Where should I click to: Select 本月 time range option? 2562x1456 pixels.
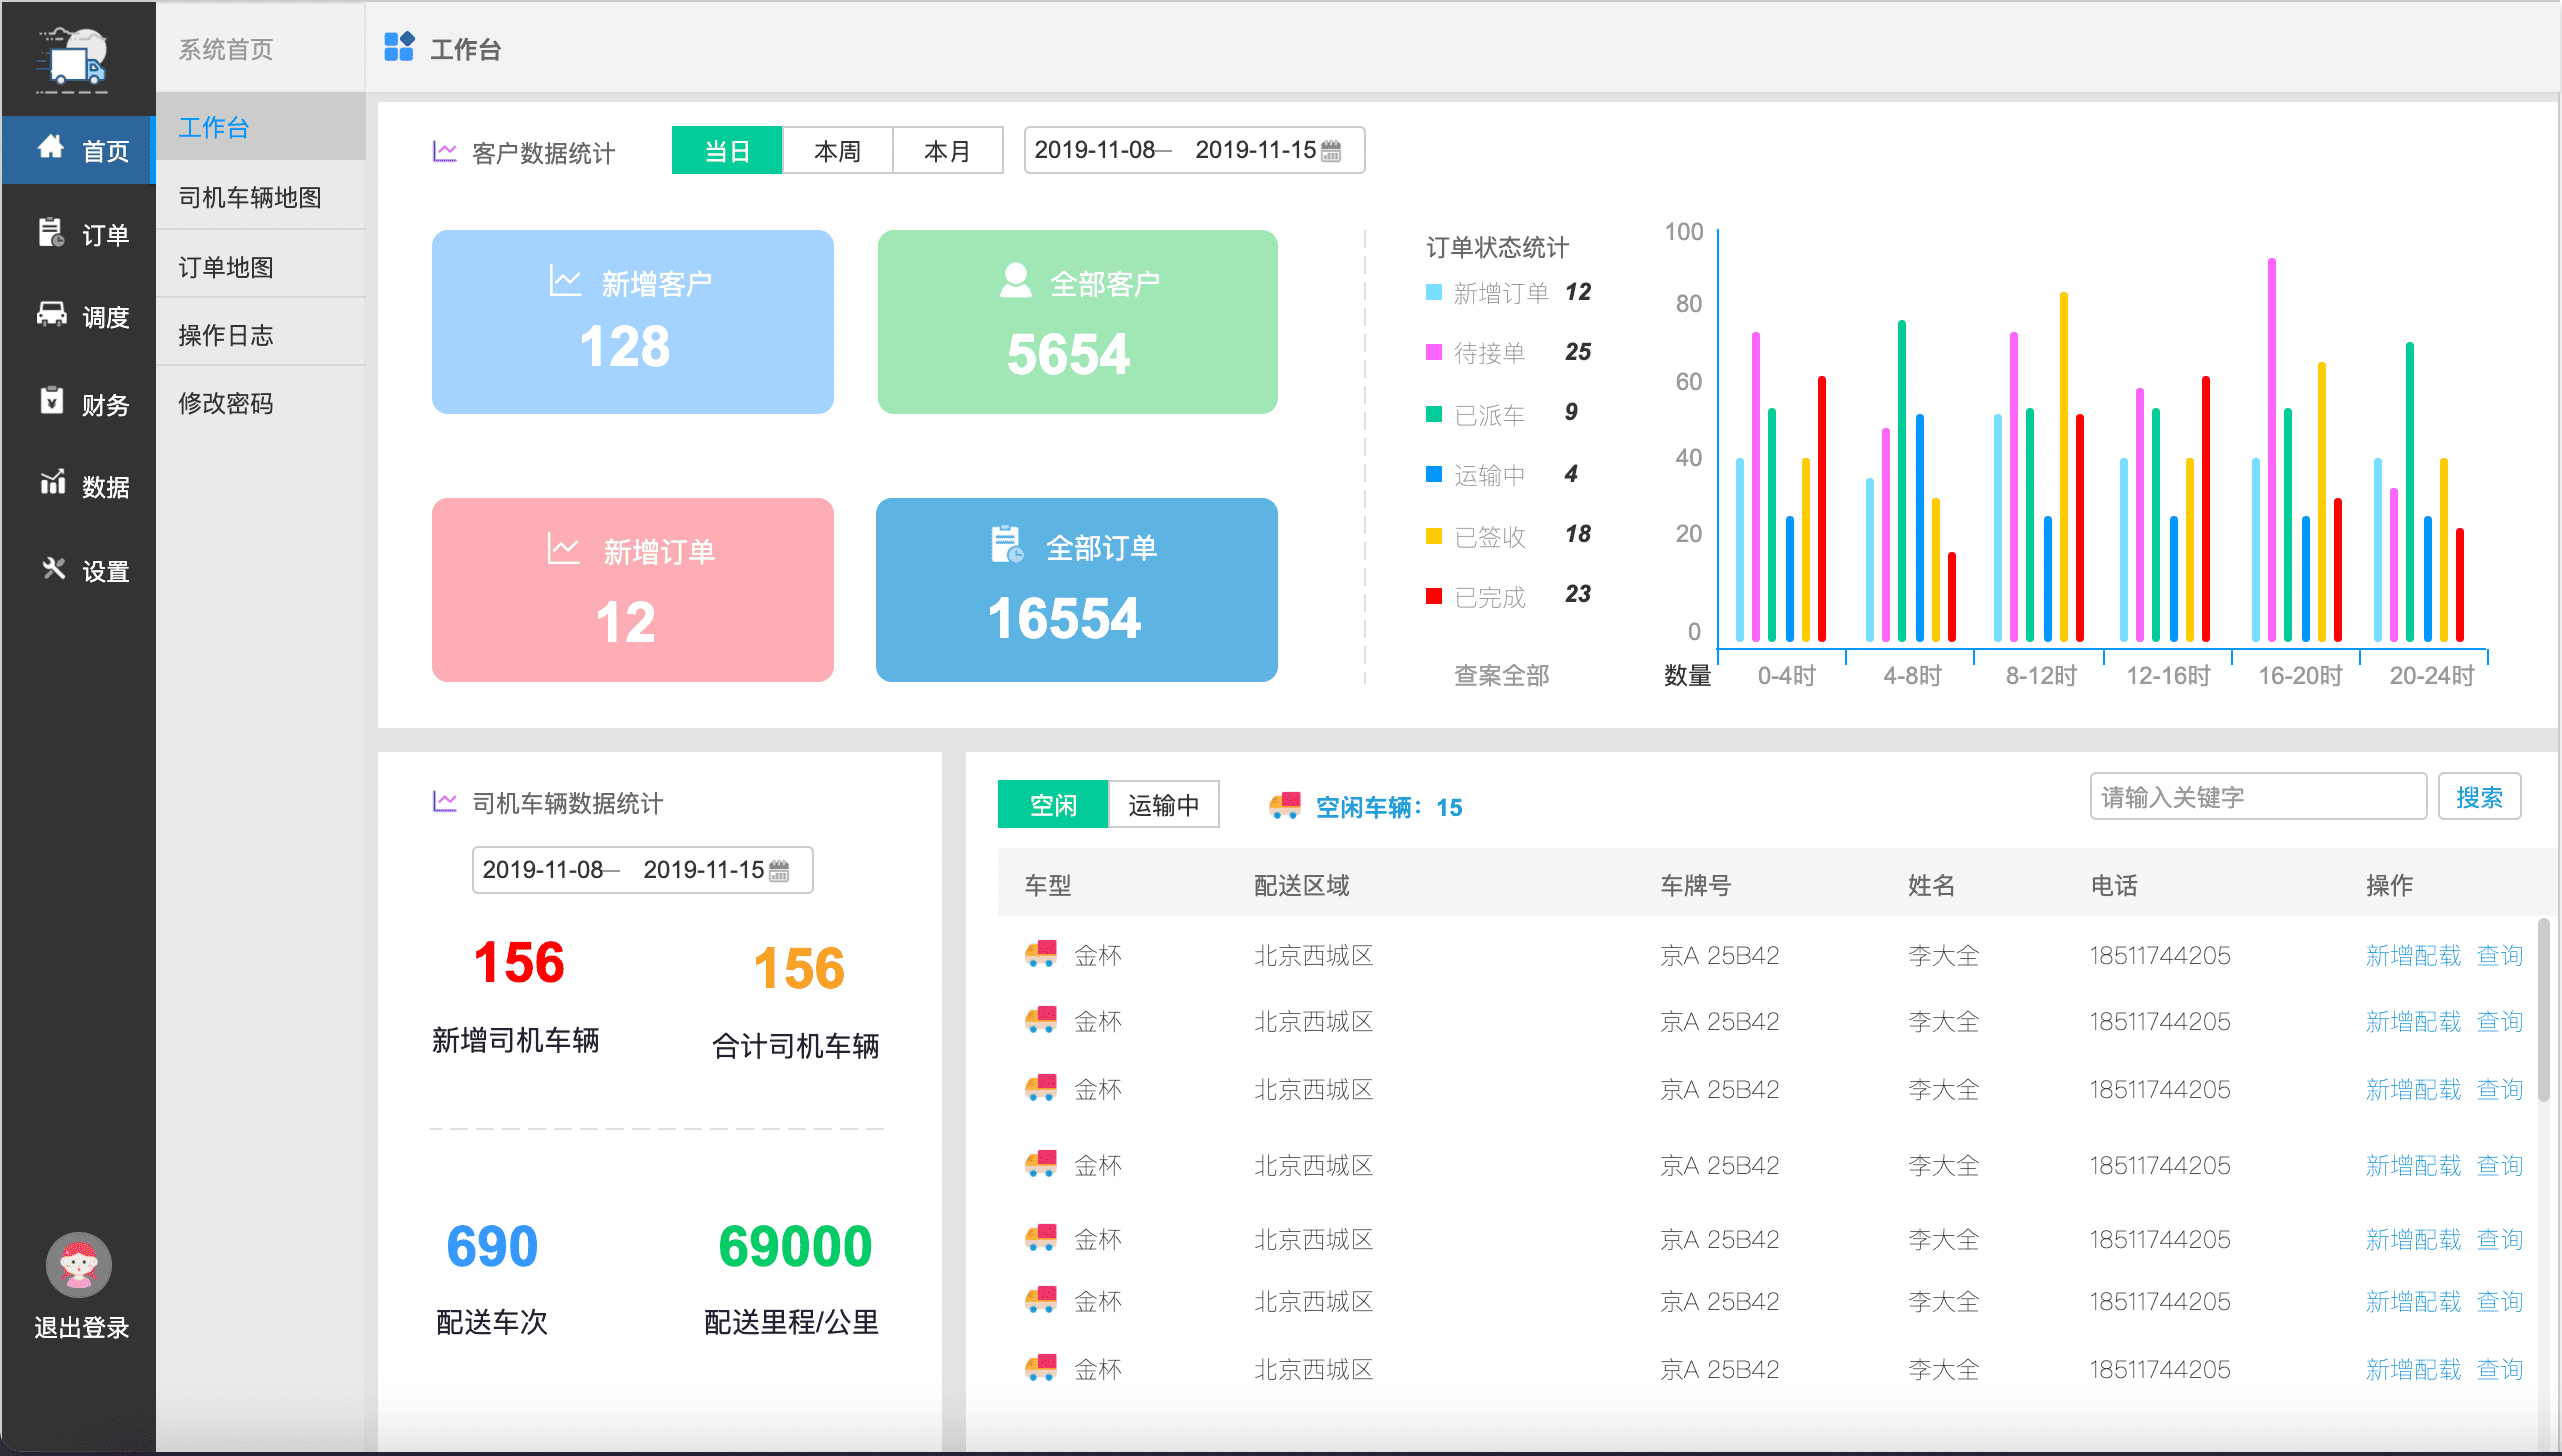947,151
